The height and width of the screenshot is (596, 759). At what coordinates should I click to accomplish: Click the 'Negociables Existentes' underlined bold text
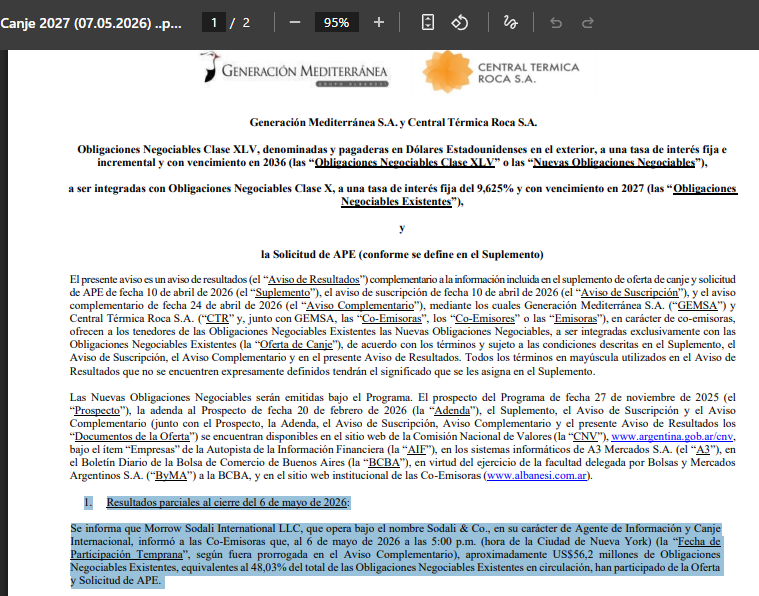(x=396, y=201)
